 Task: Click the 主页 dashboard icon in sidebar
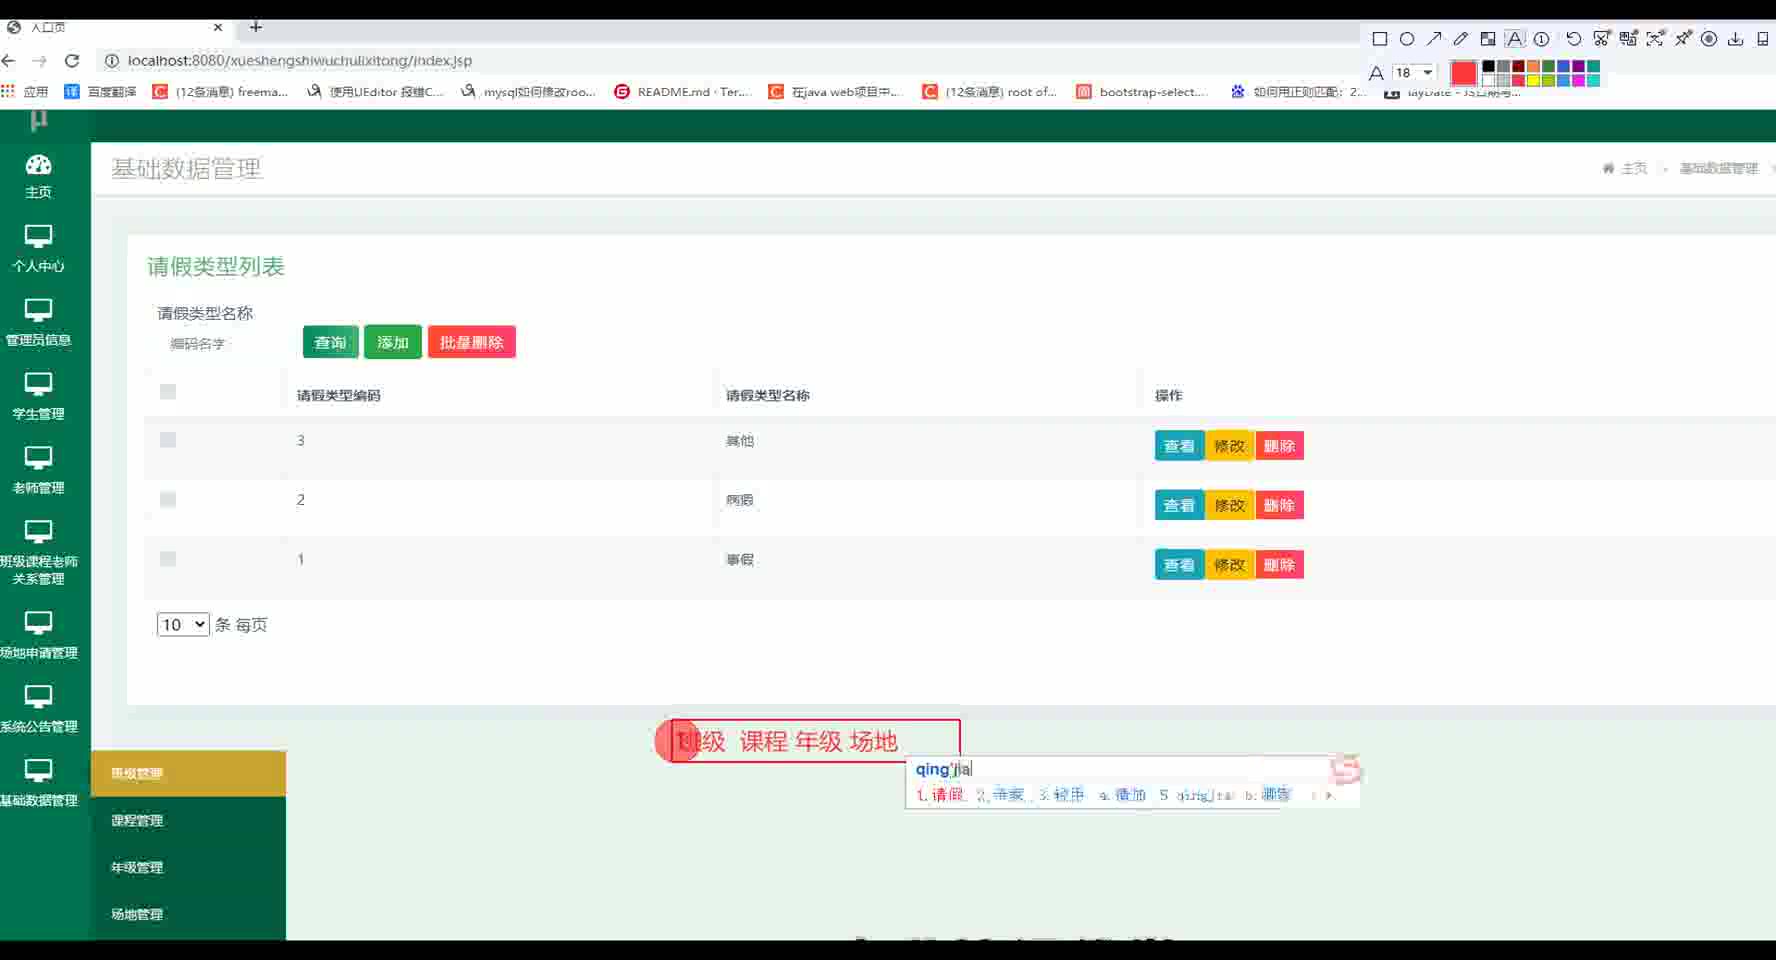38,165
